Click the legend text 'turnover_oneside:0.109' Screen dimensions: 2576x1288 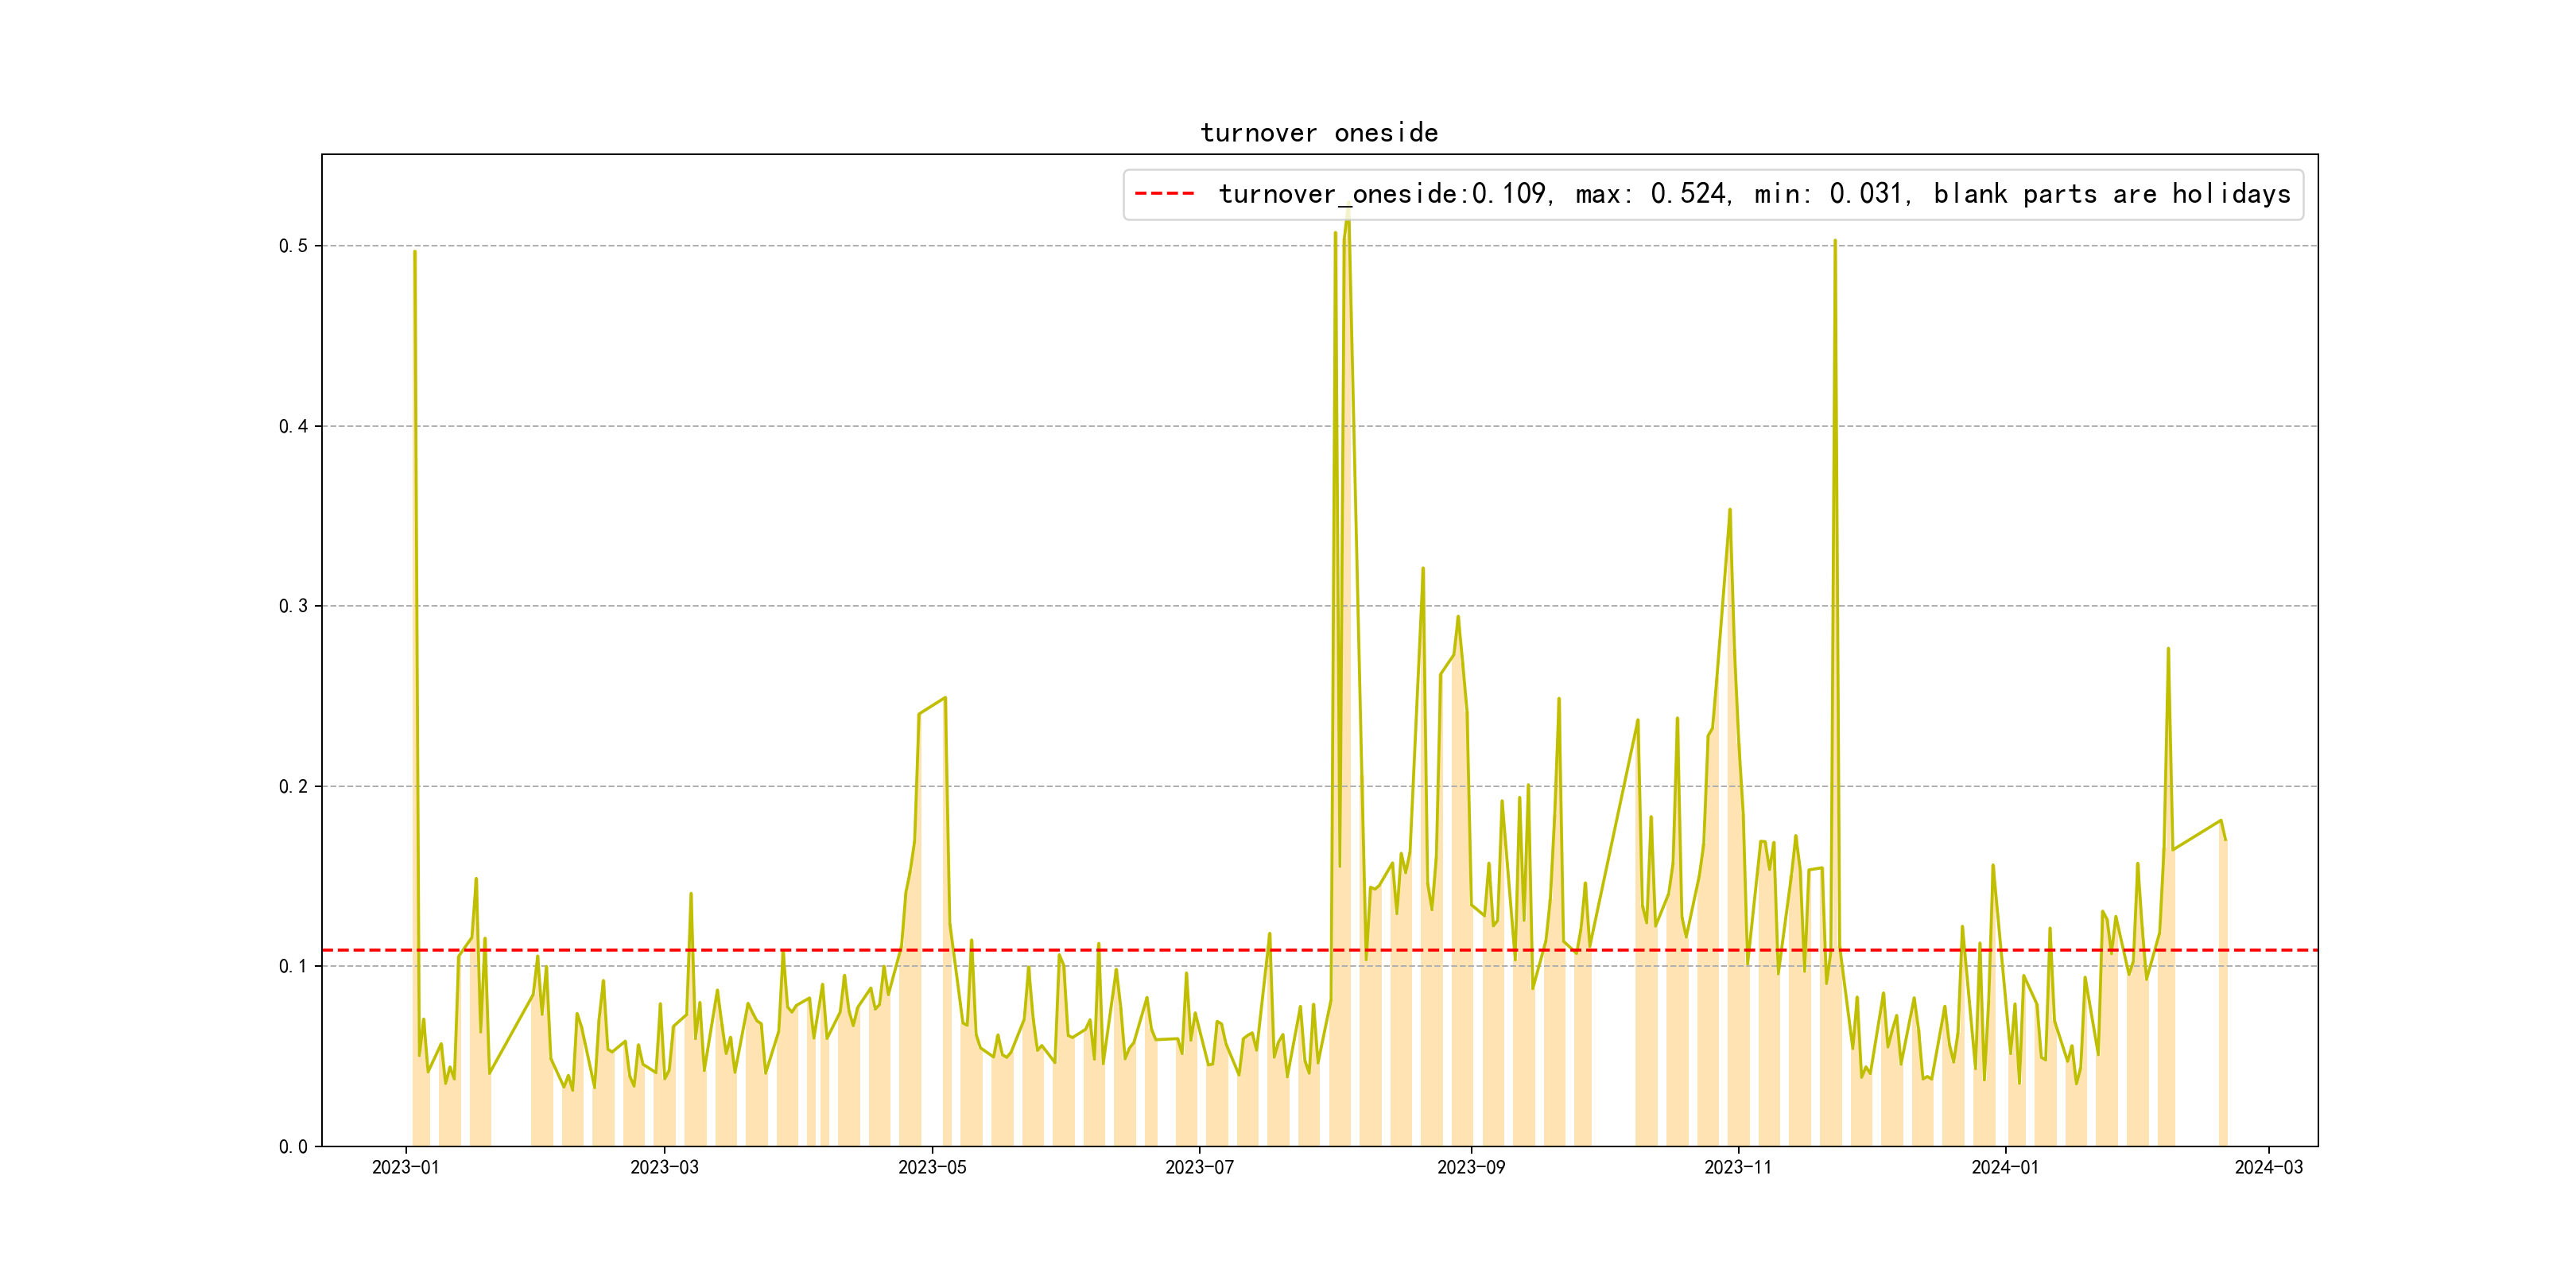point(1382,194)
